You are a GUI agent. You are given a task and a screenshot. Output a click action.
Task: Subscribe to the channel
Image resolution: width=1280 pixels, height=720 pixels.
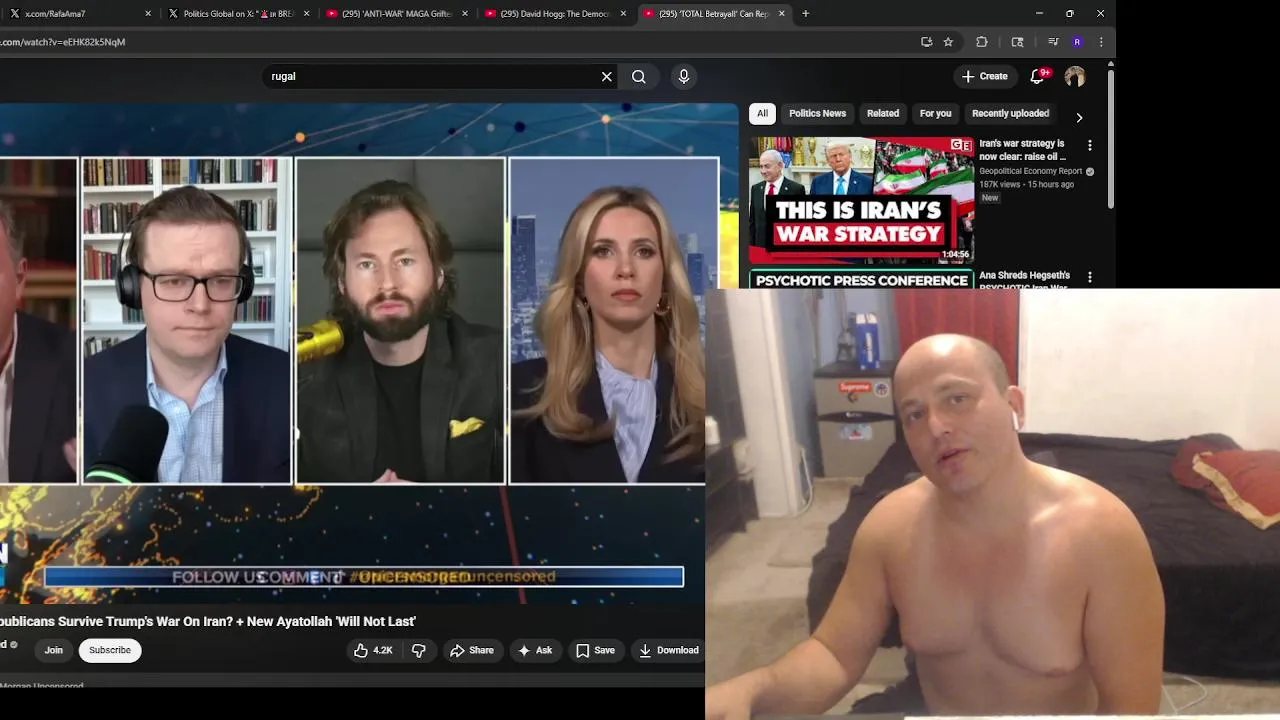[110, 650]
